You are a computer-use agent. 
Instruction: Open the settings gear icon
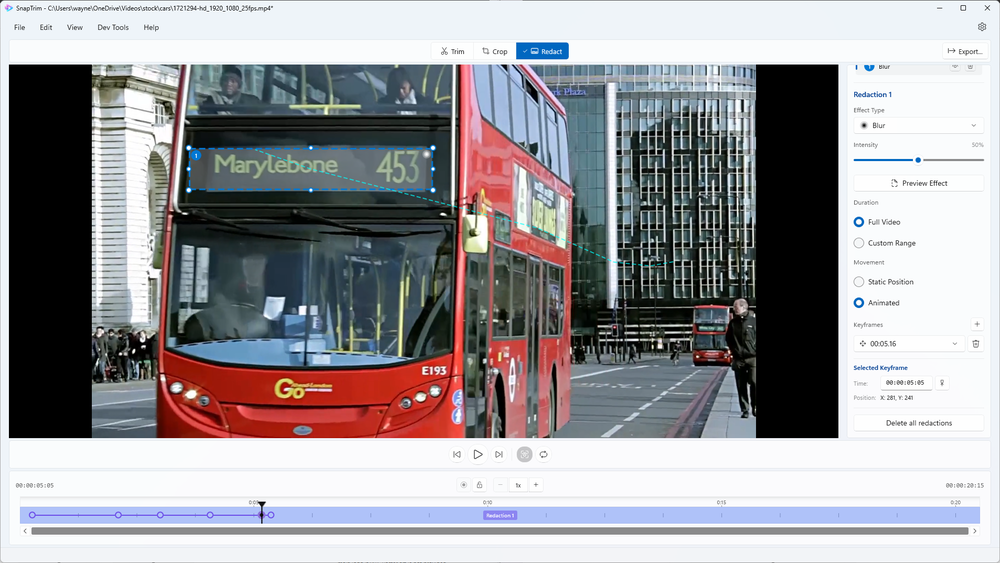982,27
